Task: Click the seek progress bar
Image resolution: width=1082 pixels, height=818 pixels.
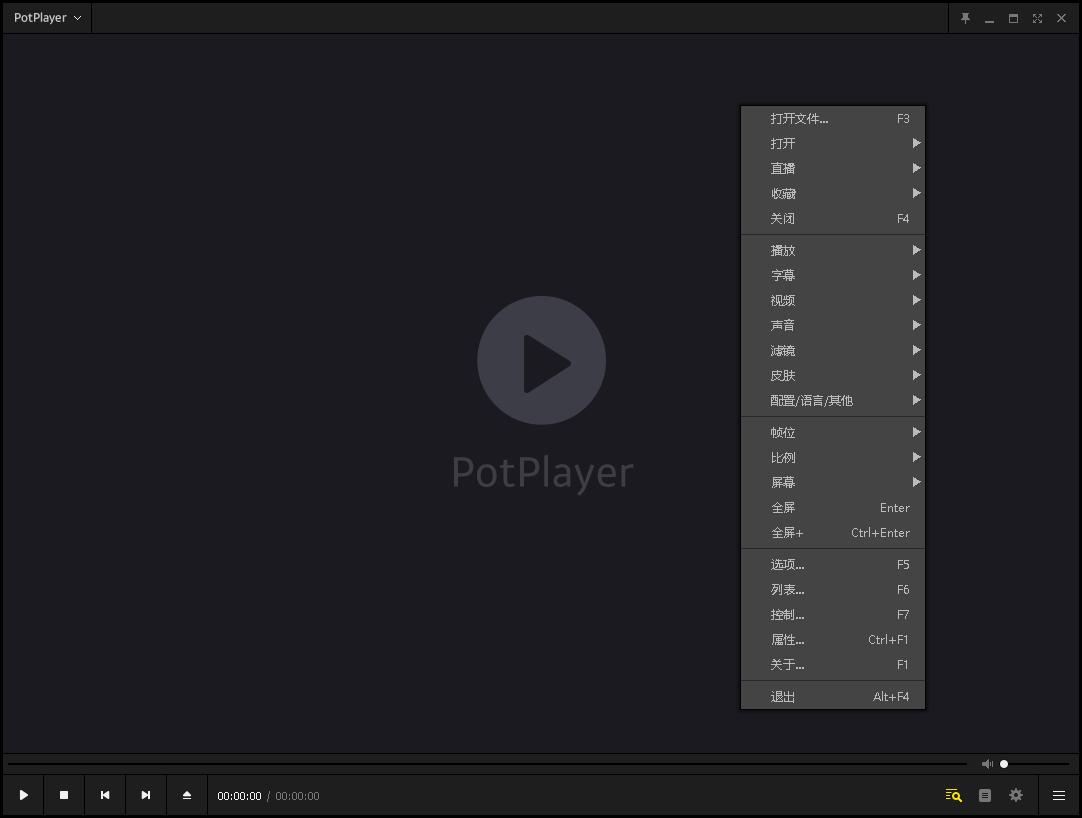Action: pyautogui.click(x=486, y=763)
